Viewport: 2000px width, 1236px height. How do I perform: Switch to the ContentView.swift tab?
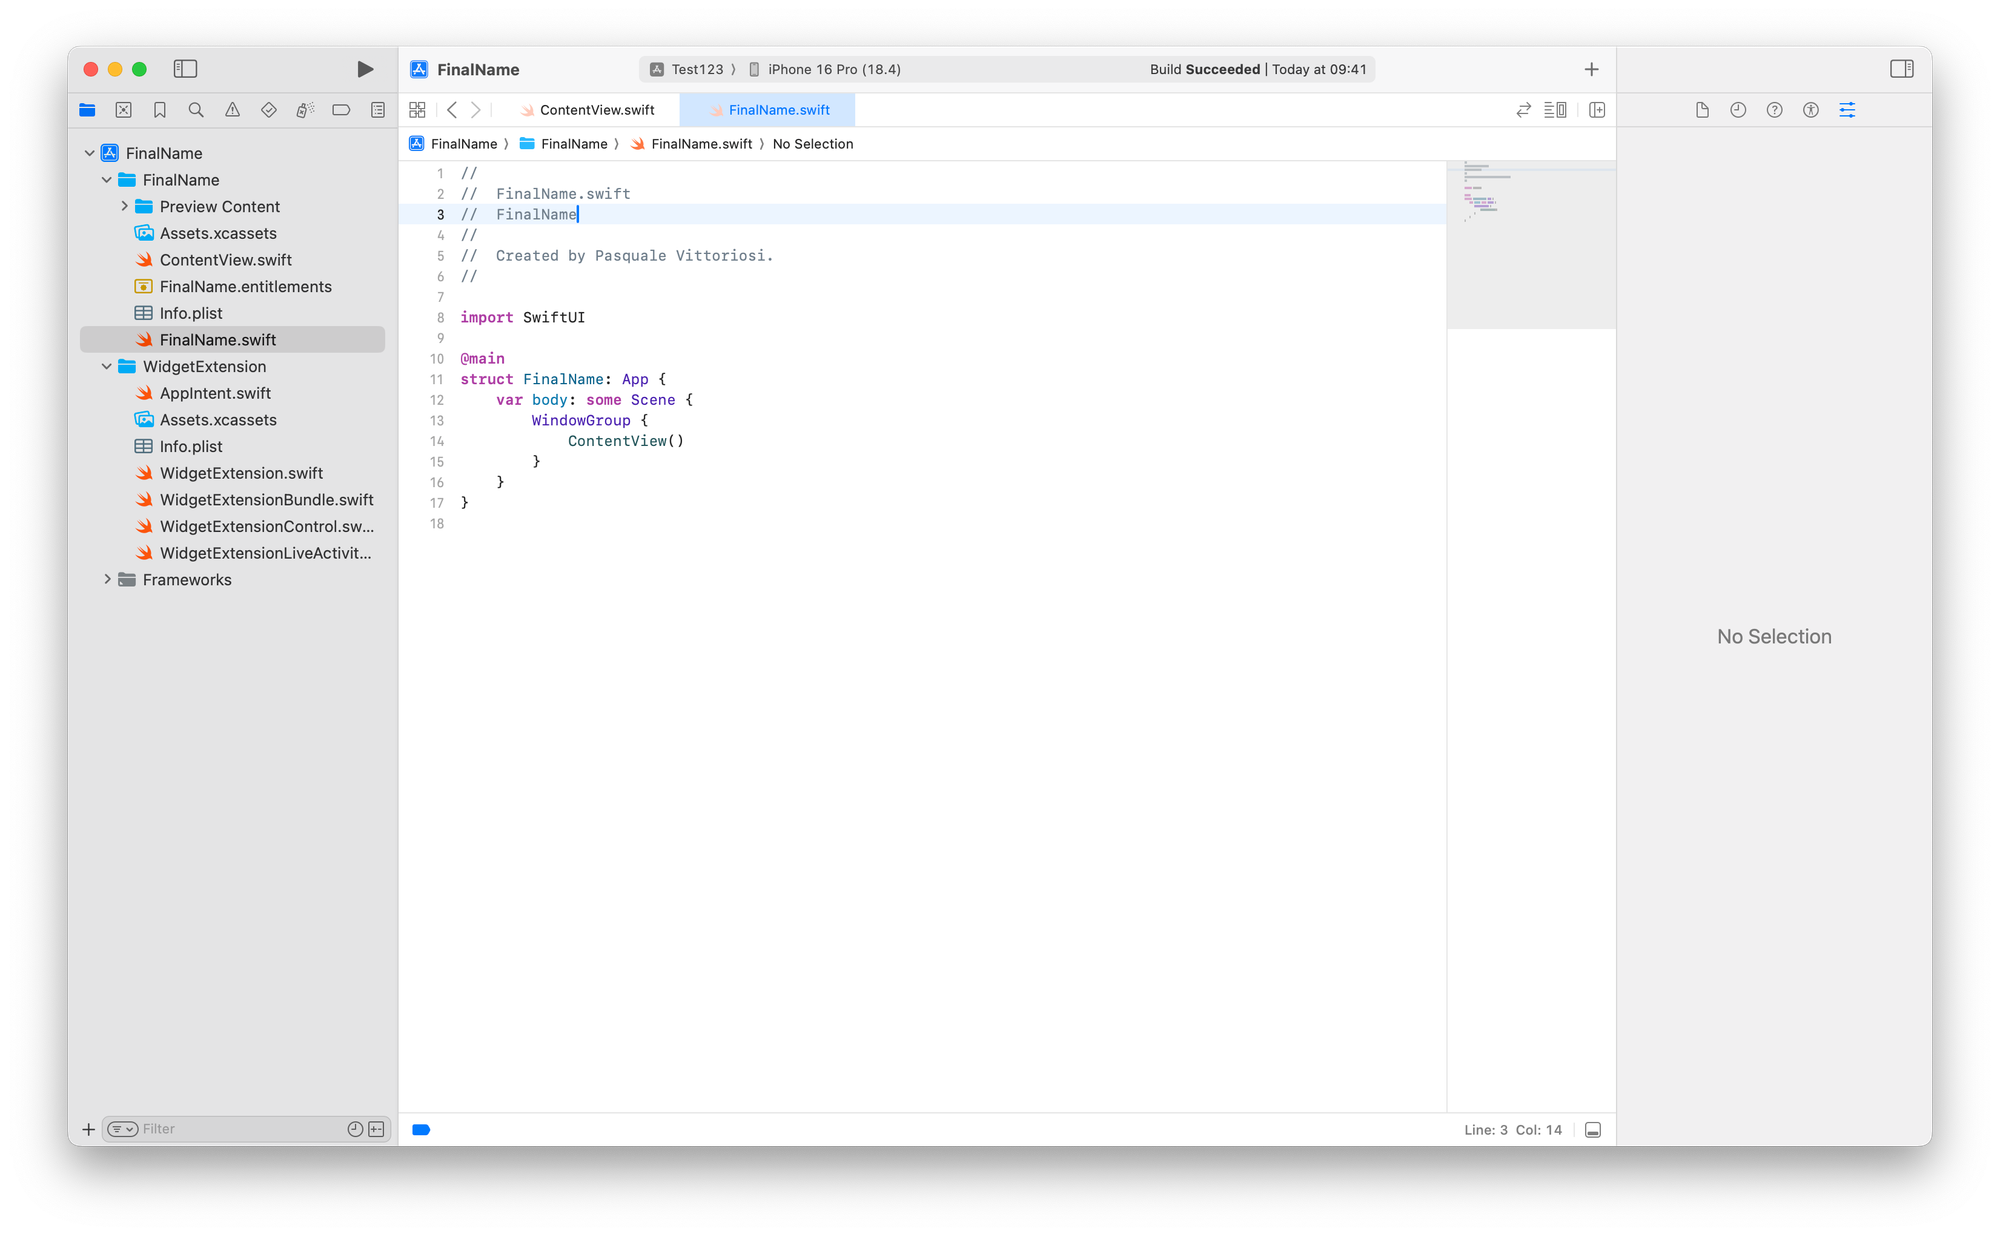click(596, 110)
